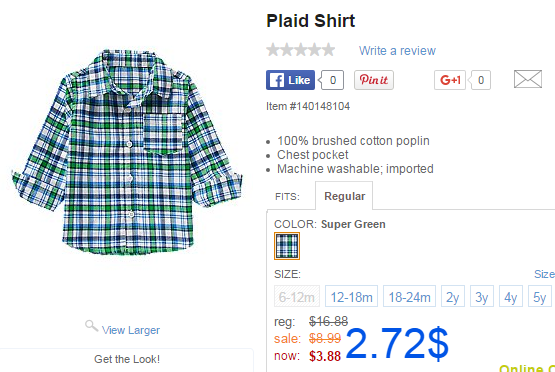Screen dimensions: 555x372
Task: Switch to the Regular fit tab
Action: tap(344, 196)
